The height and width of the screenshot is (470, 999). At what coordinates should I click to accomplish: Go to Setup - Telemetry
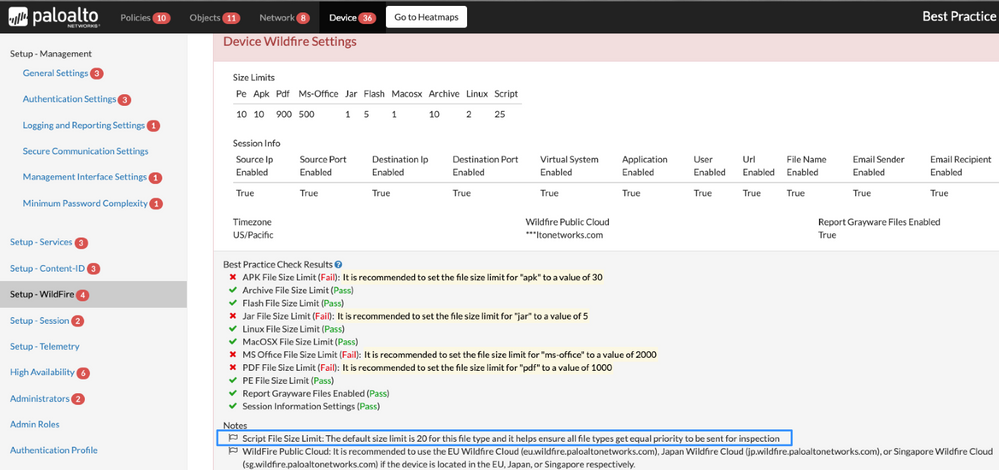[x=45, y=346]
